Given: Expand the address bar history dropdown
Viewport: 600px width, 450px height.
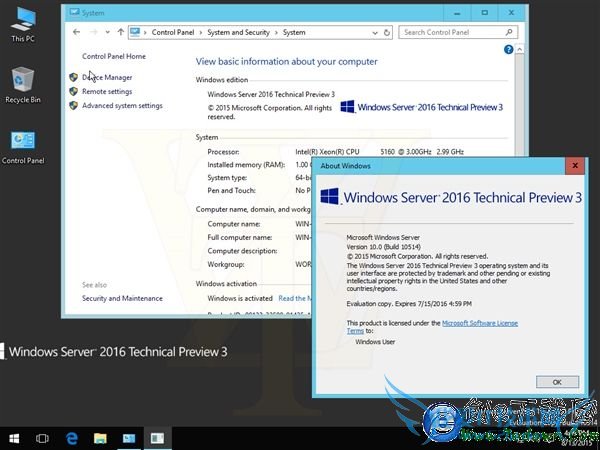Looking at the screenshot, I should 375,33.
